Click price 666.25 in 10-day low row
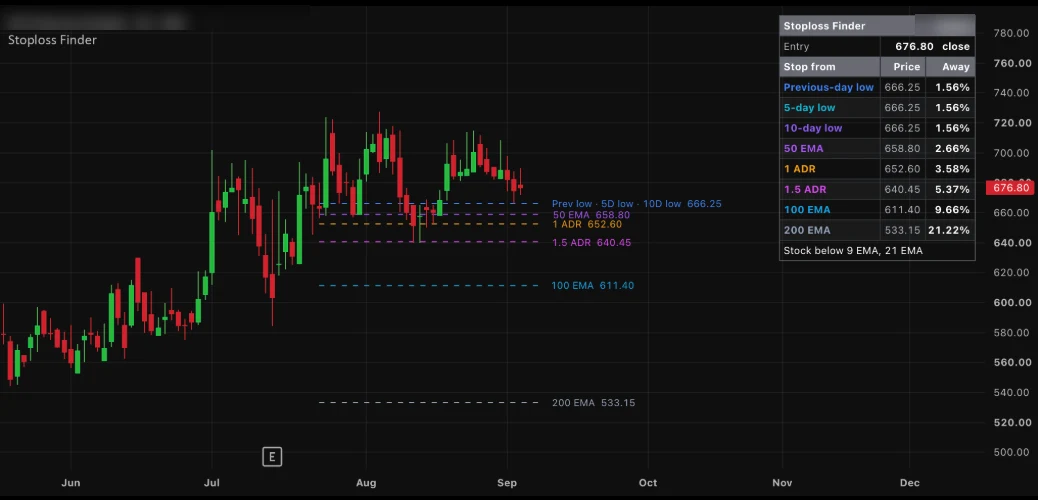The image size is (1038, 500). click(x=902, y=128)
